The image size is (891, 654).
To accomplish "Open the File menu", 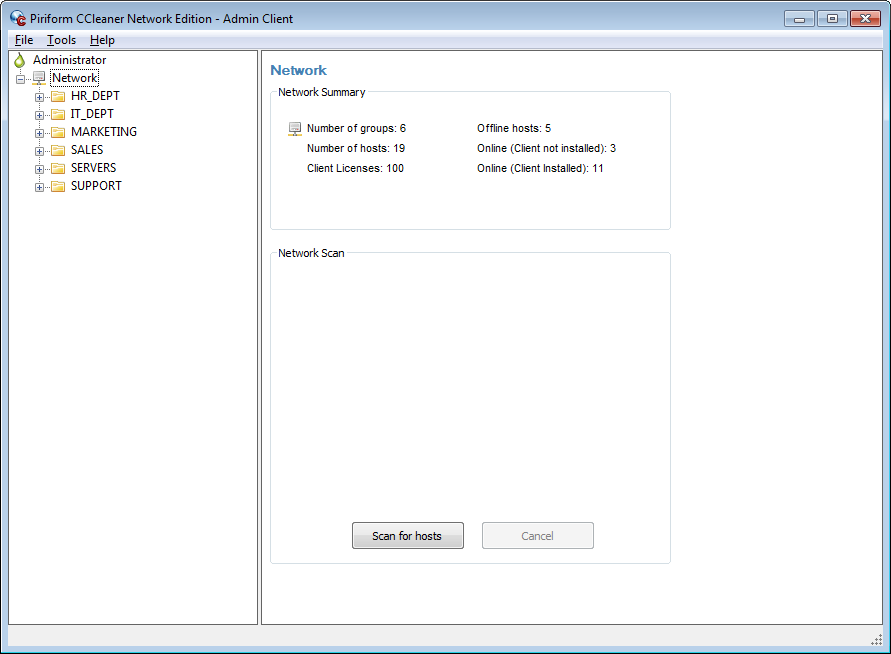I will point(24,40).
